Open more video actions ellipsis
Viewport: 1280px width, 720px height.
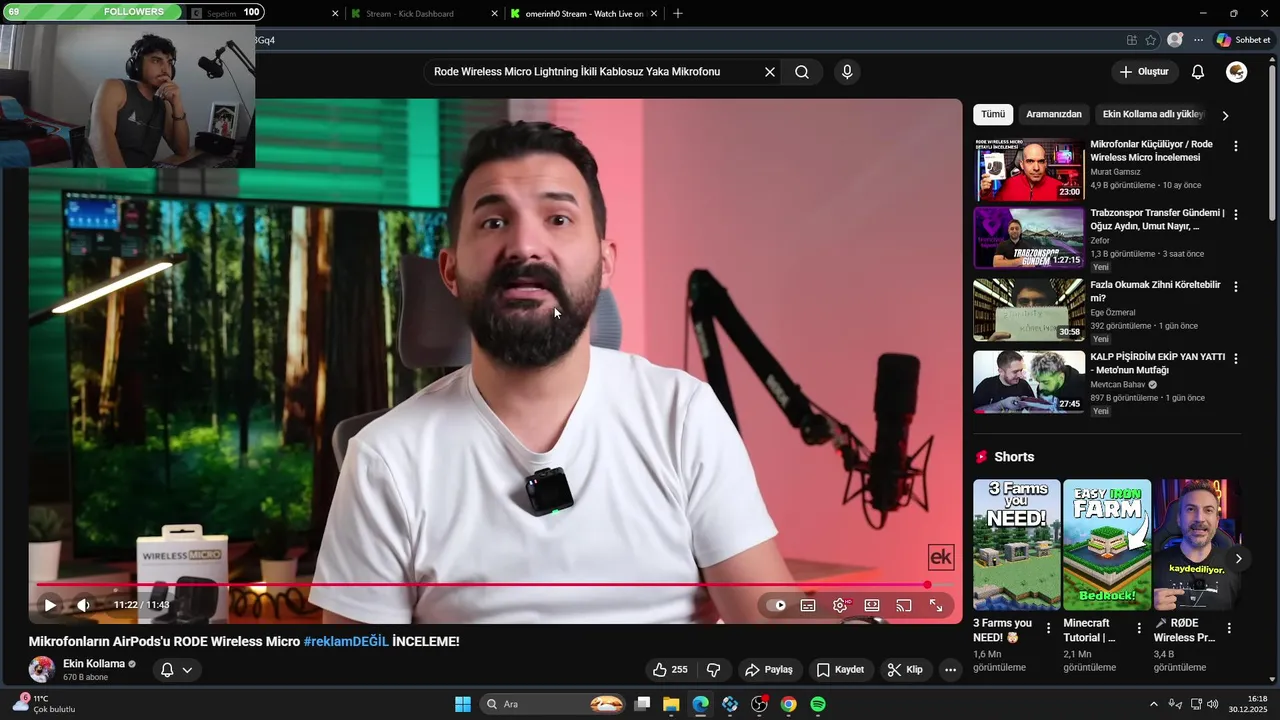coord(950,670)
